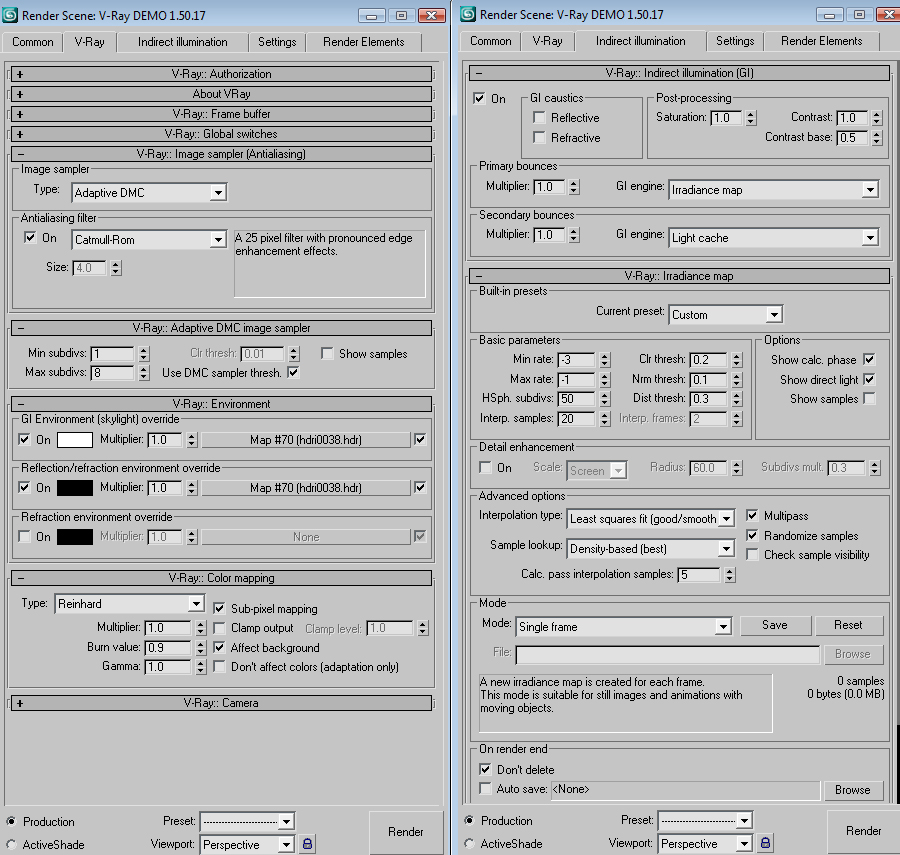Click the Render button in left window
Viewport: 900px width, 855px height.
(406, 831)
